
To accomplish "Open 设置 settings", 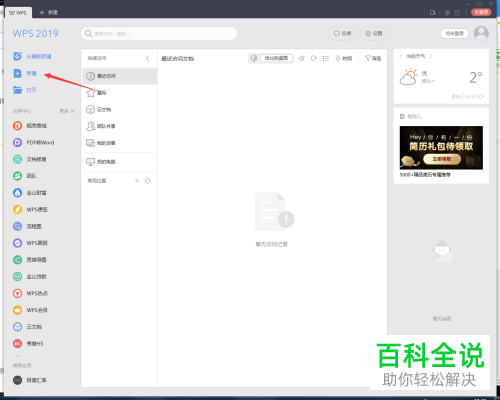I will (374, 33).
